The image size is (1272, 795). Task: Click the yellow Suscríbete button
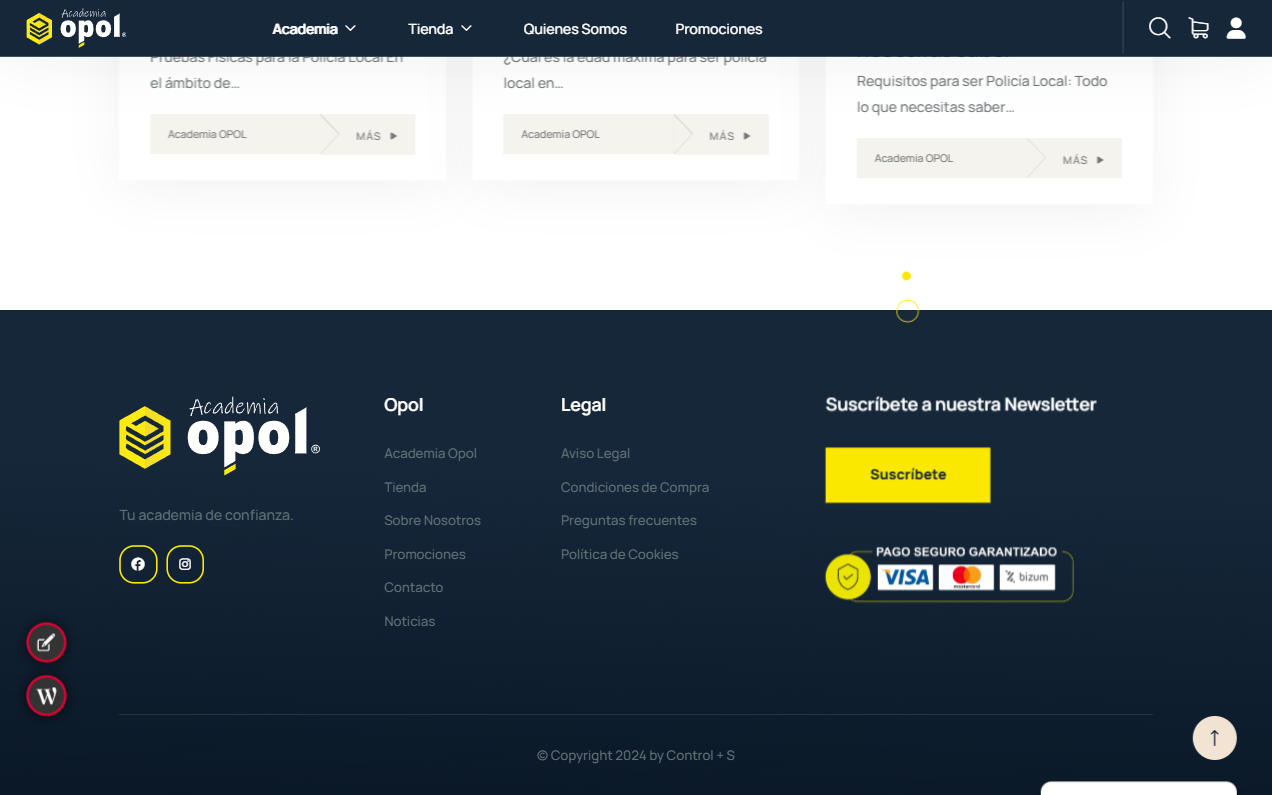pyautogui.click(x=907, y=474)
